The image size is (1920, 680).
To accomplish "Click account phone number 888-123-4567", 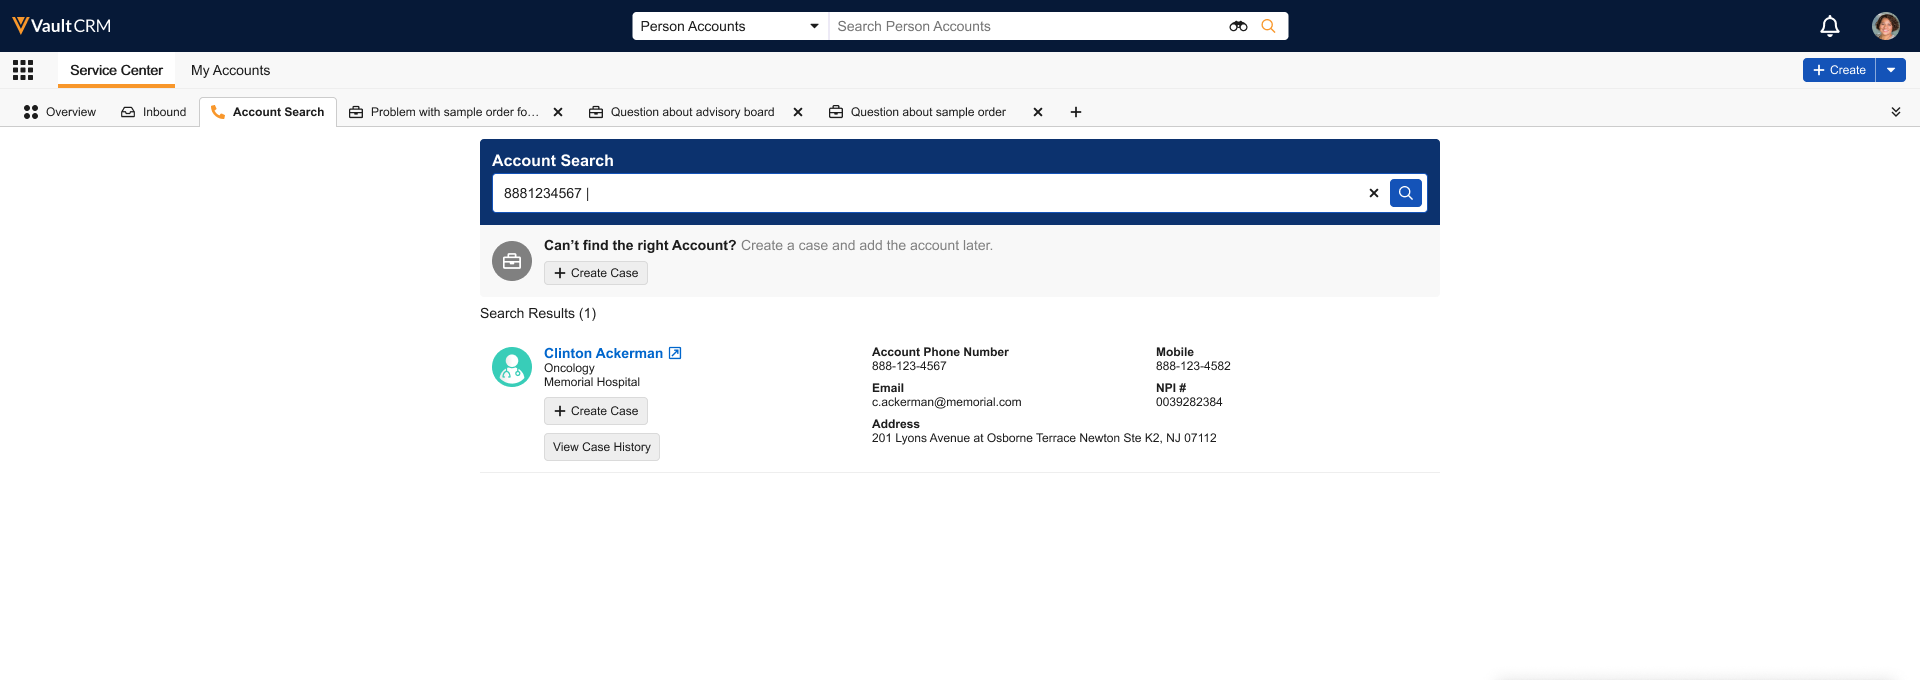I will coord(909,366).
